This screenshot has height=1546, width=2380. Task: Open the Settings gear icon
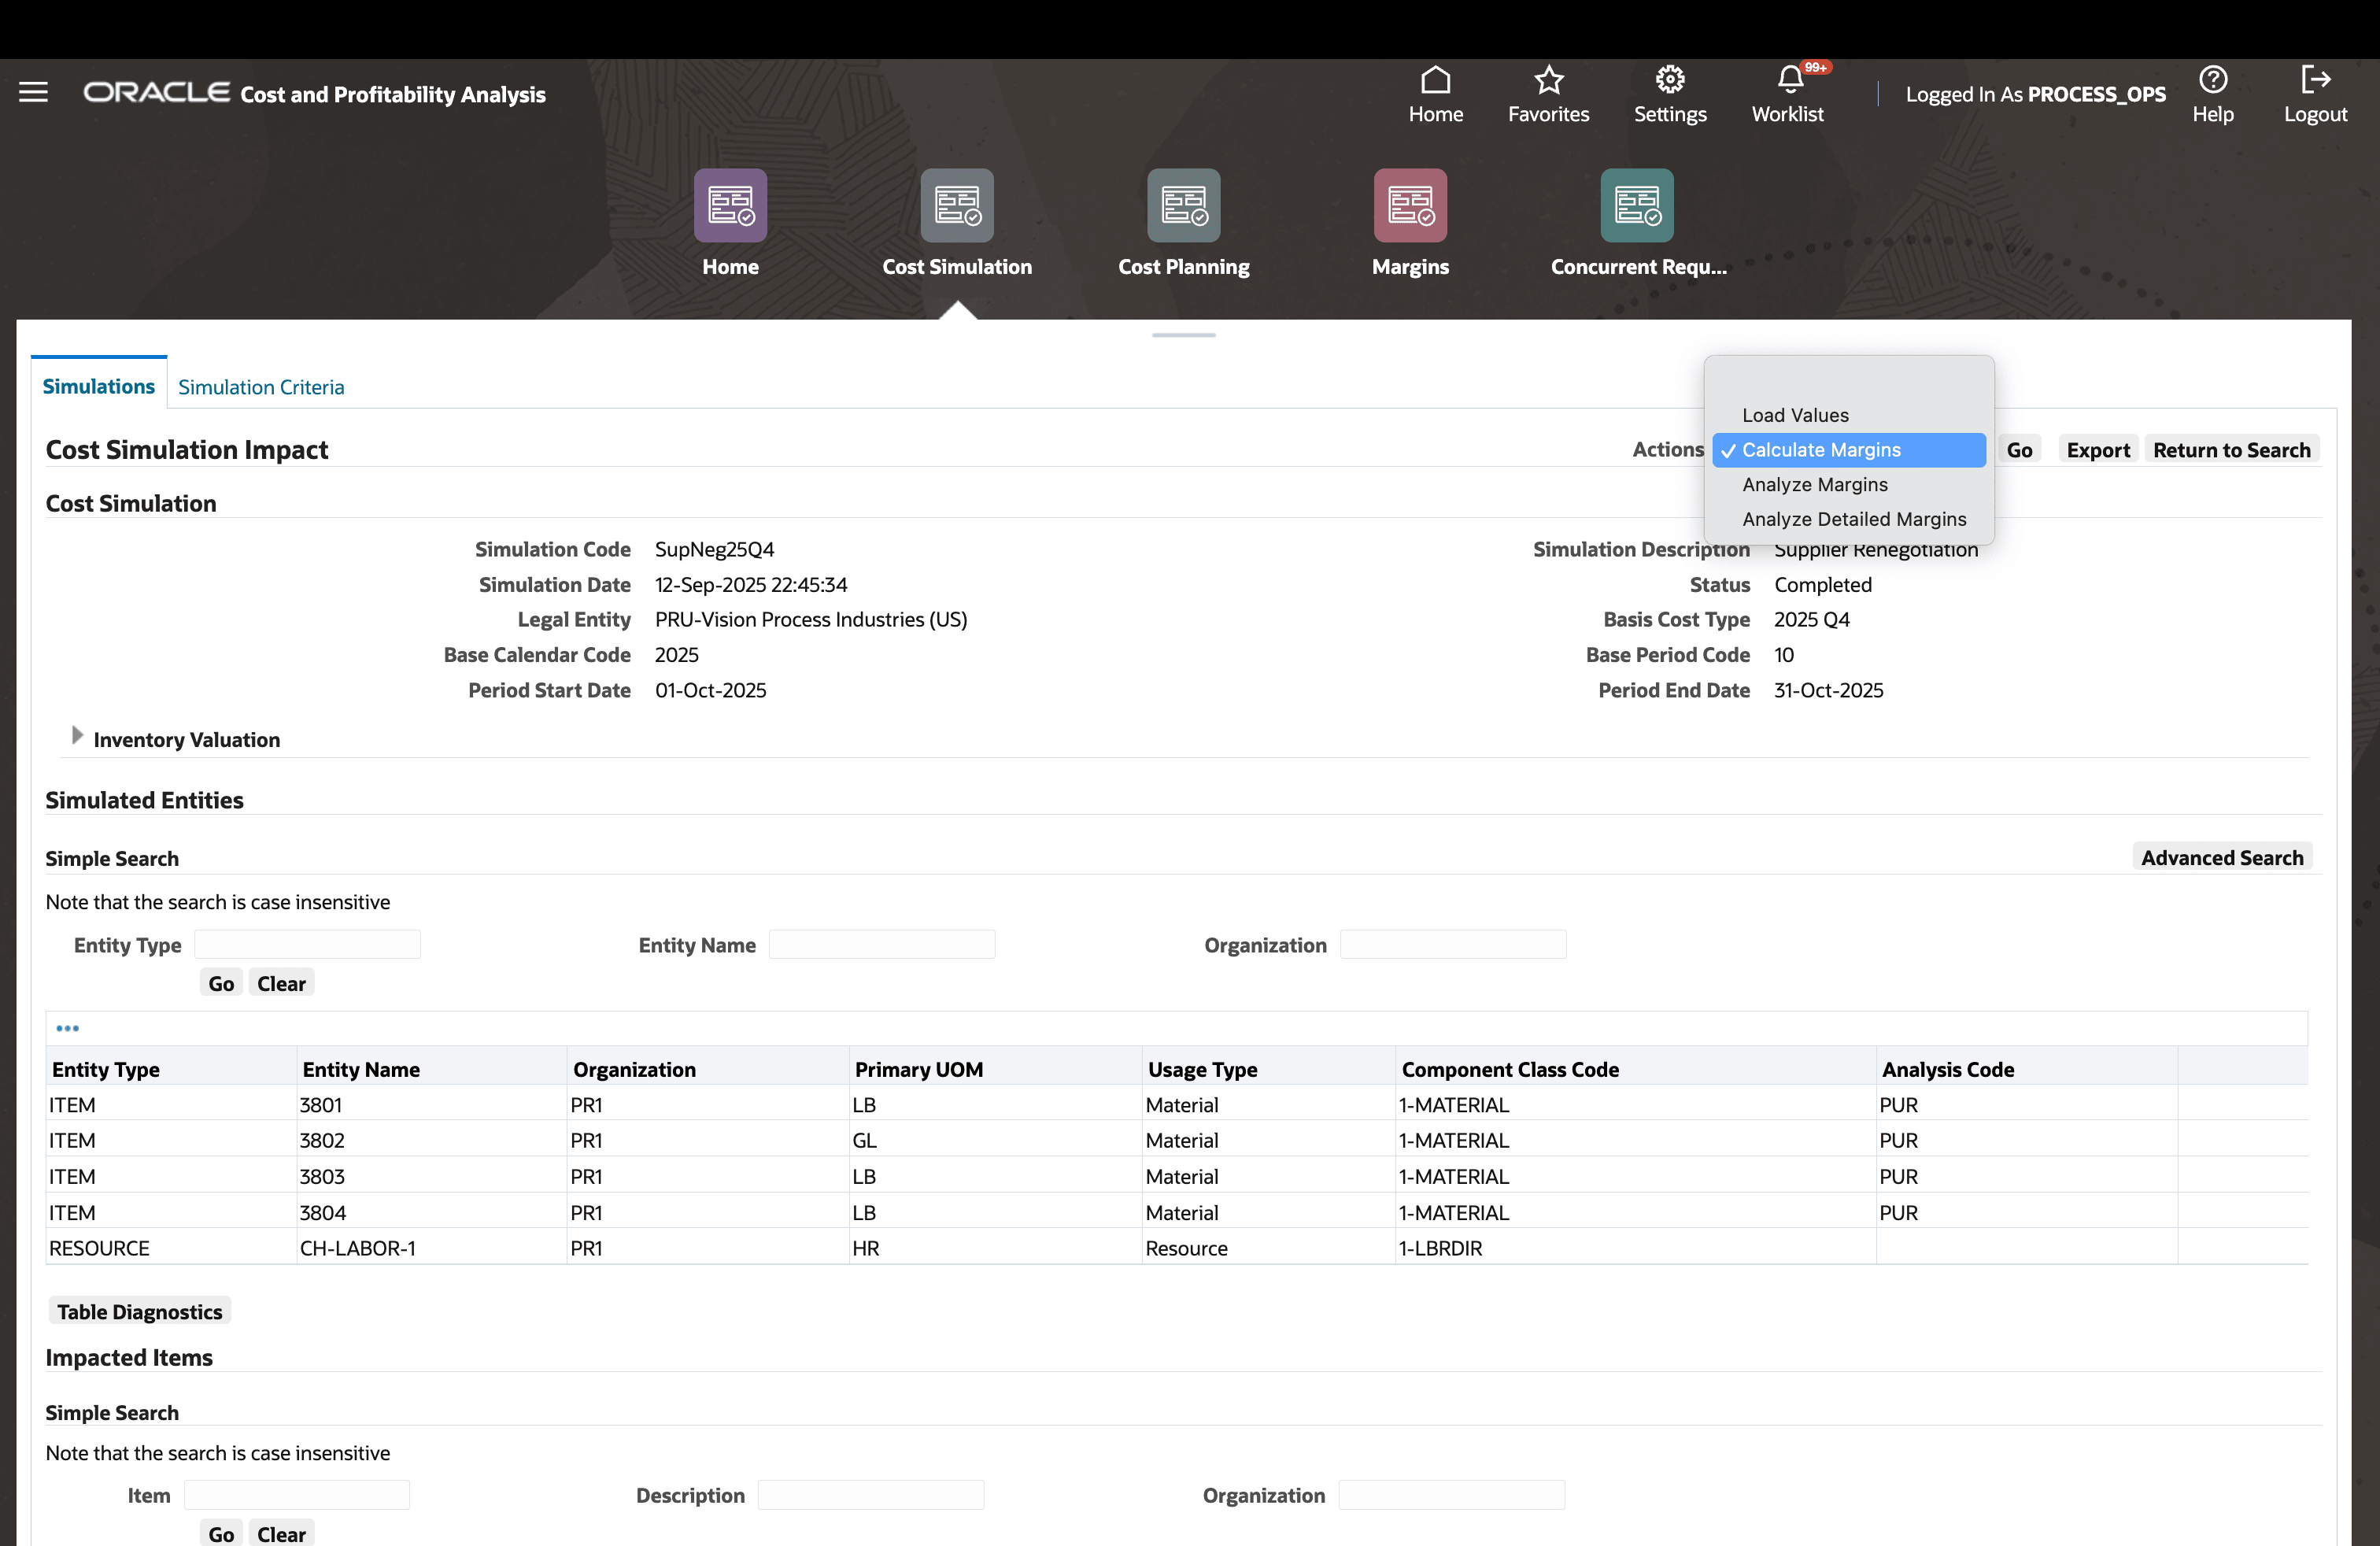point(1669,79)
